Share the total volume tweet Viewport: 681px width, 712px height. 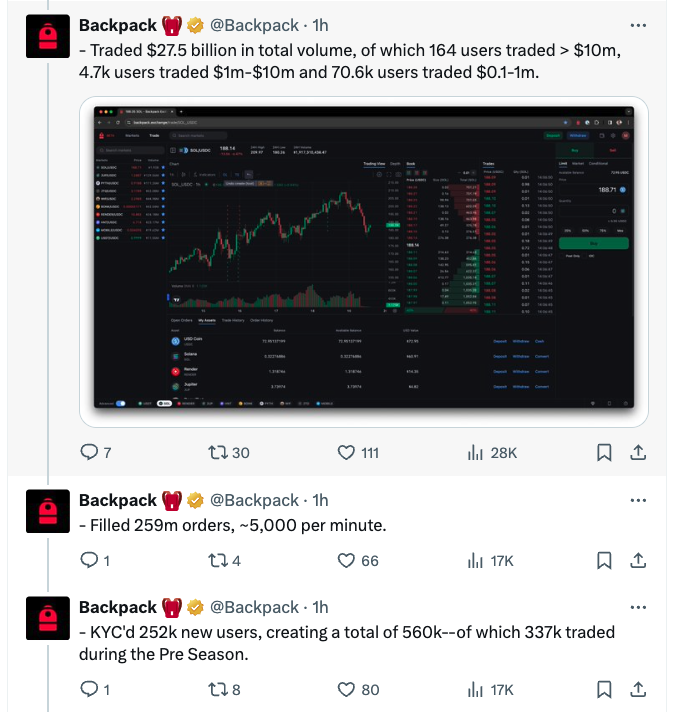638,452
